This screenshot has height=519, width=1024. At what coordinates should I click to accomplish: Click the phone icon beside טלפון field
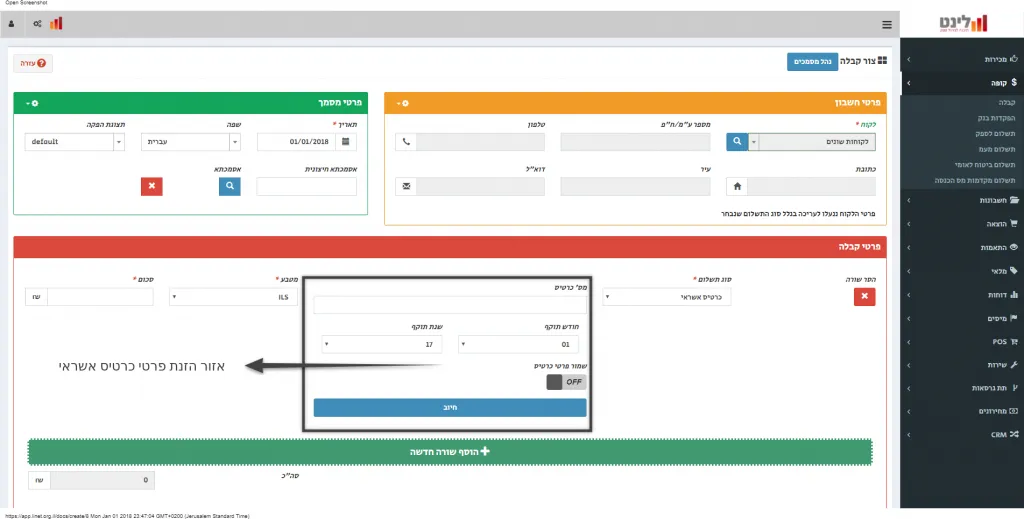(406, 142)
